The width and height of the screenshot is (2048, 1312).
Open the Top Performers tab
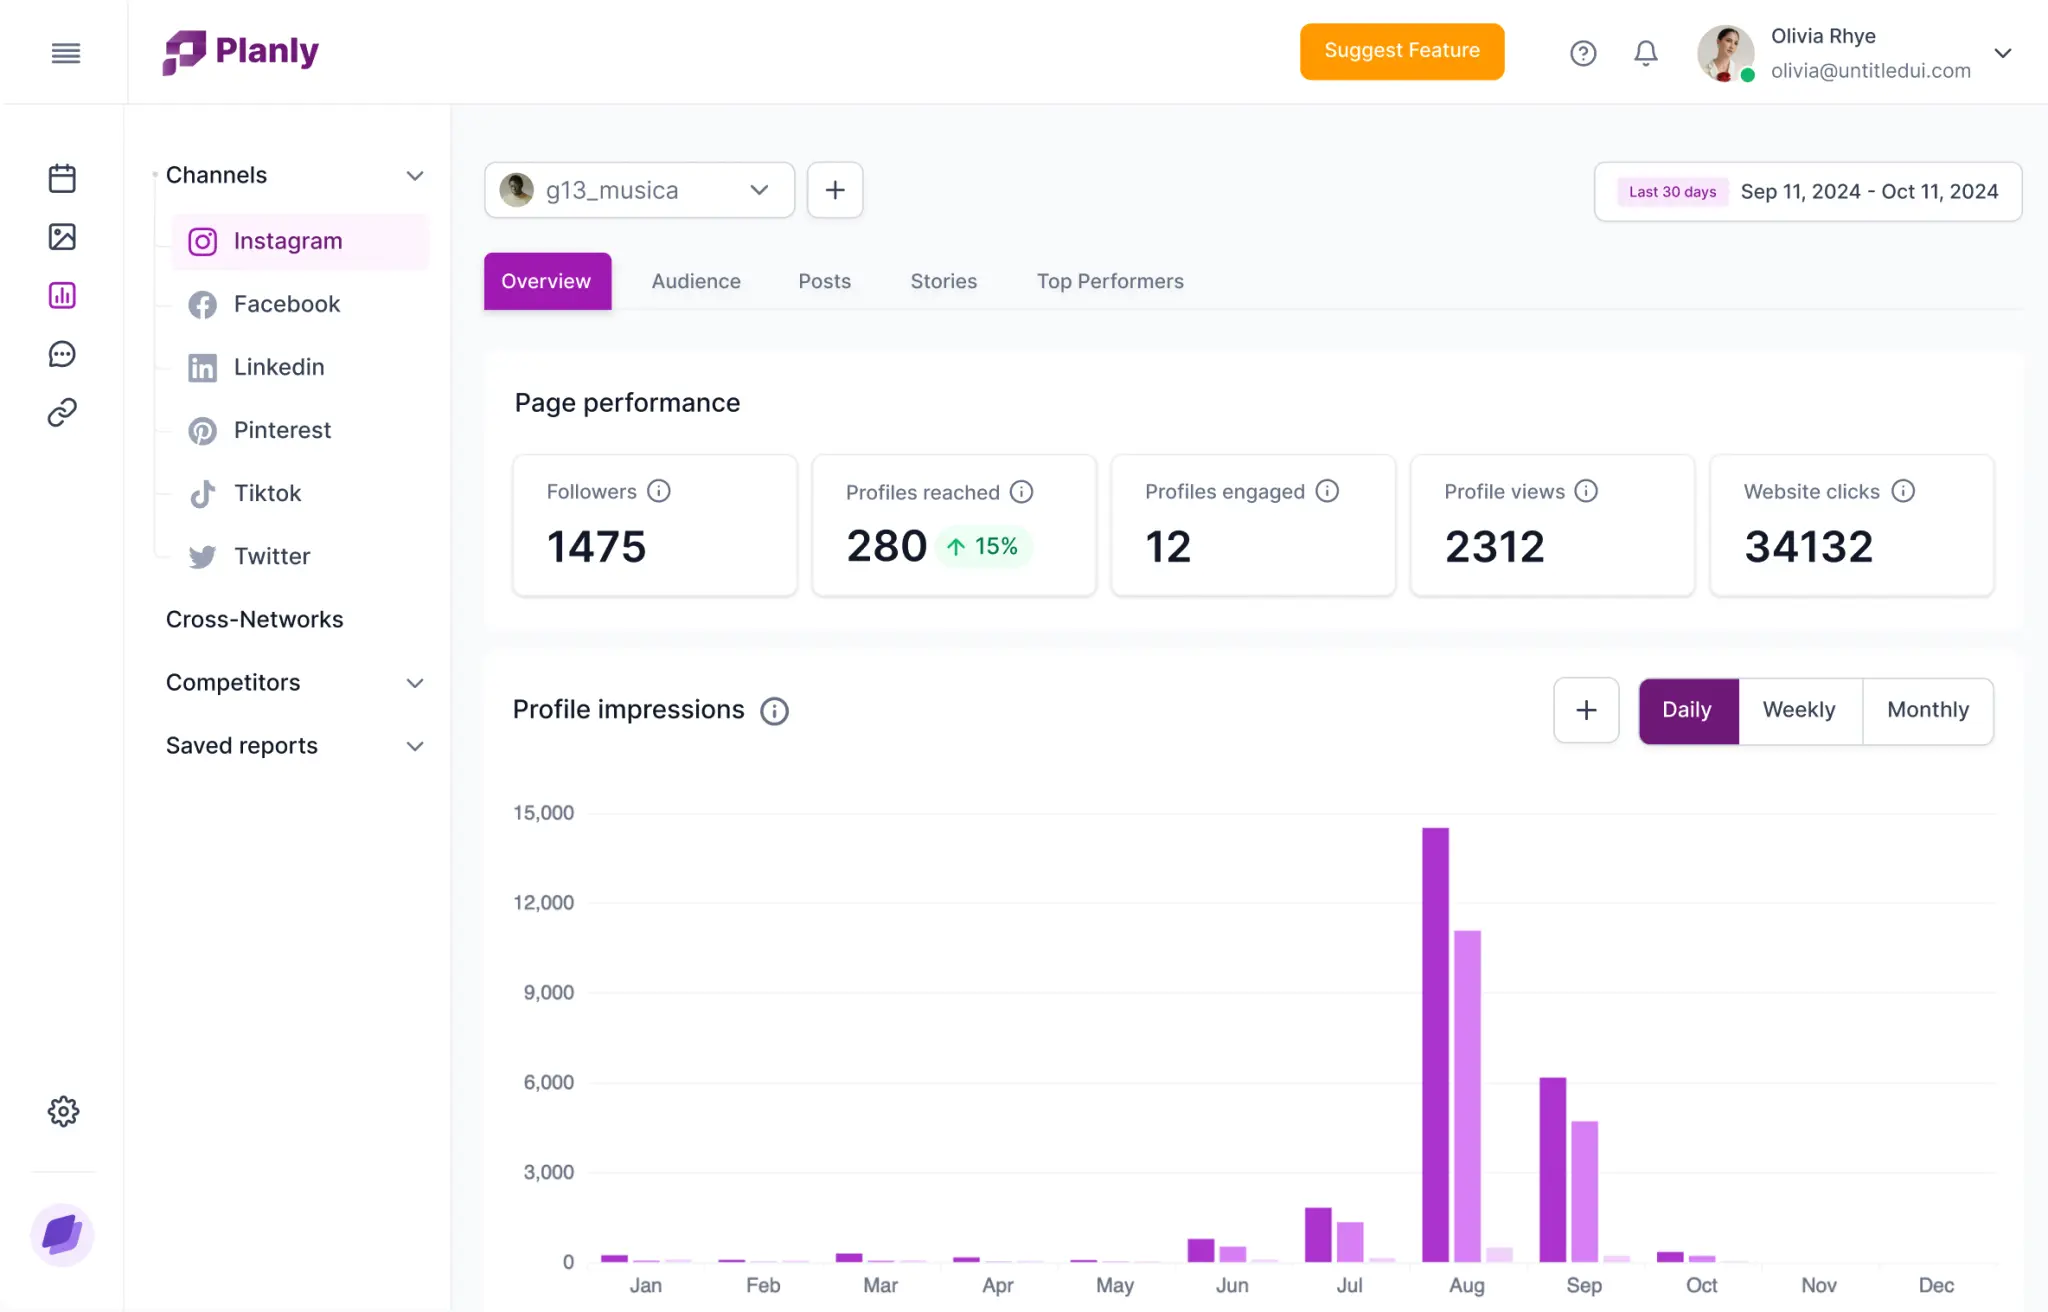(x=1109, y=281)
